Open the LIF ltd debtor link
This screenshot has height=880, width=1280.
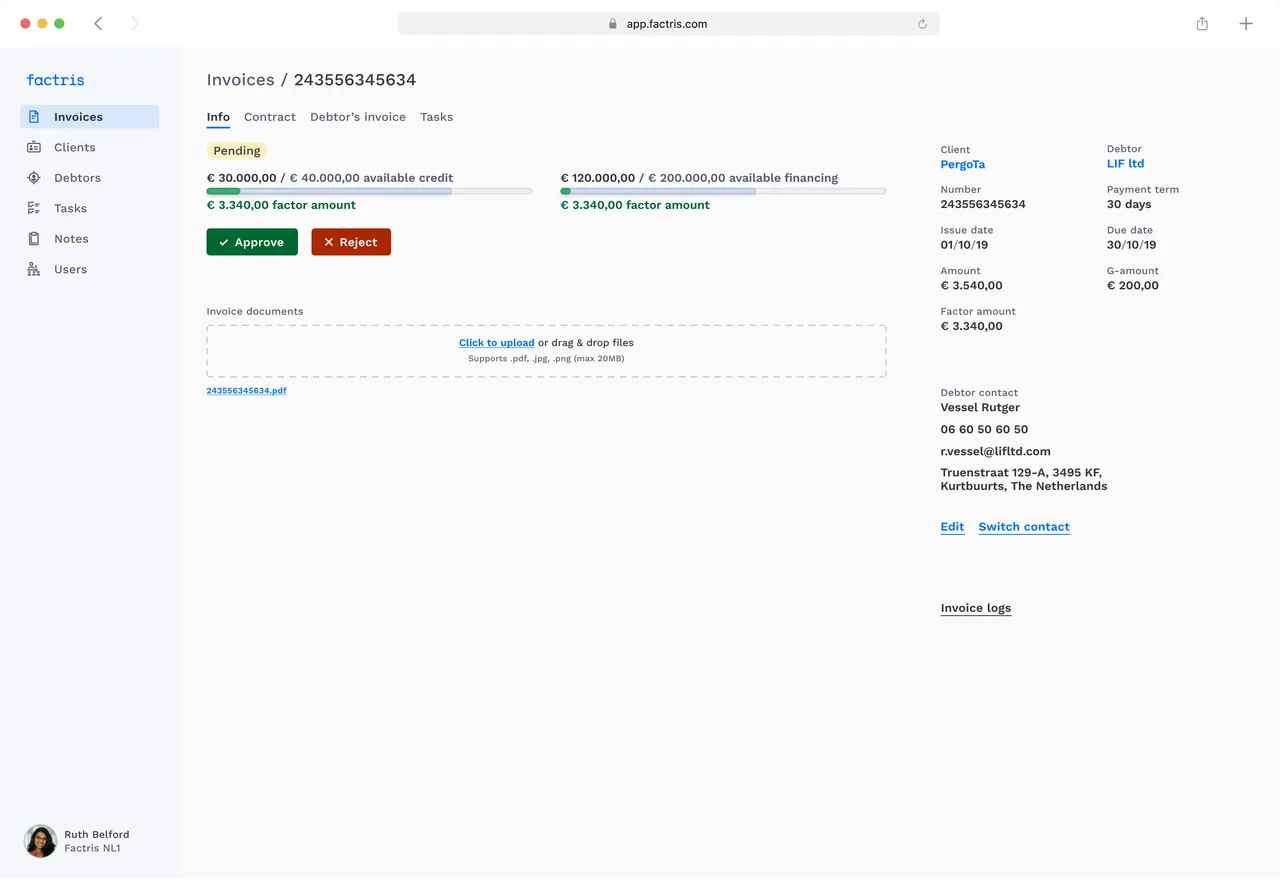pyautogui.click(x=1125, y=164)
